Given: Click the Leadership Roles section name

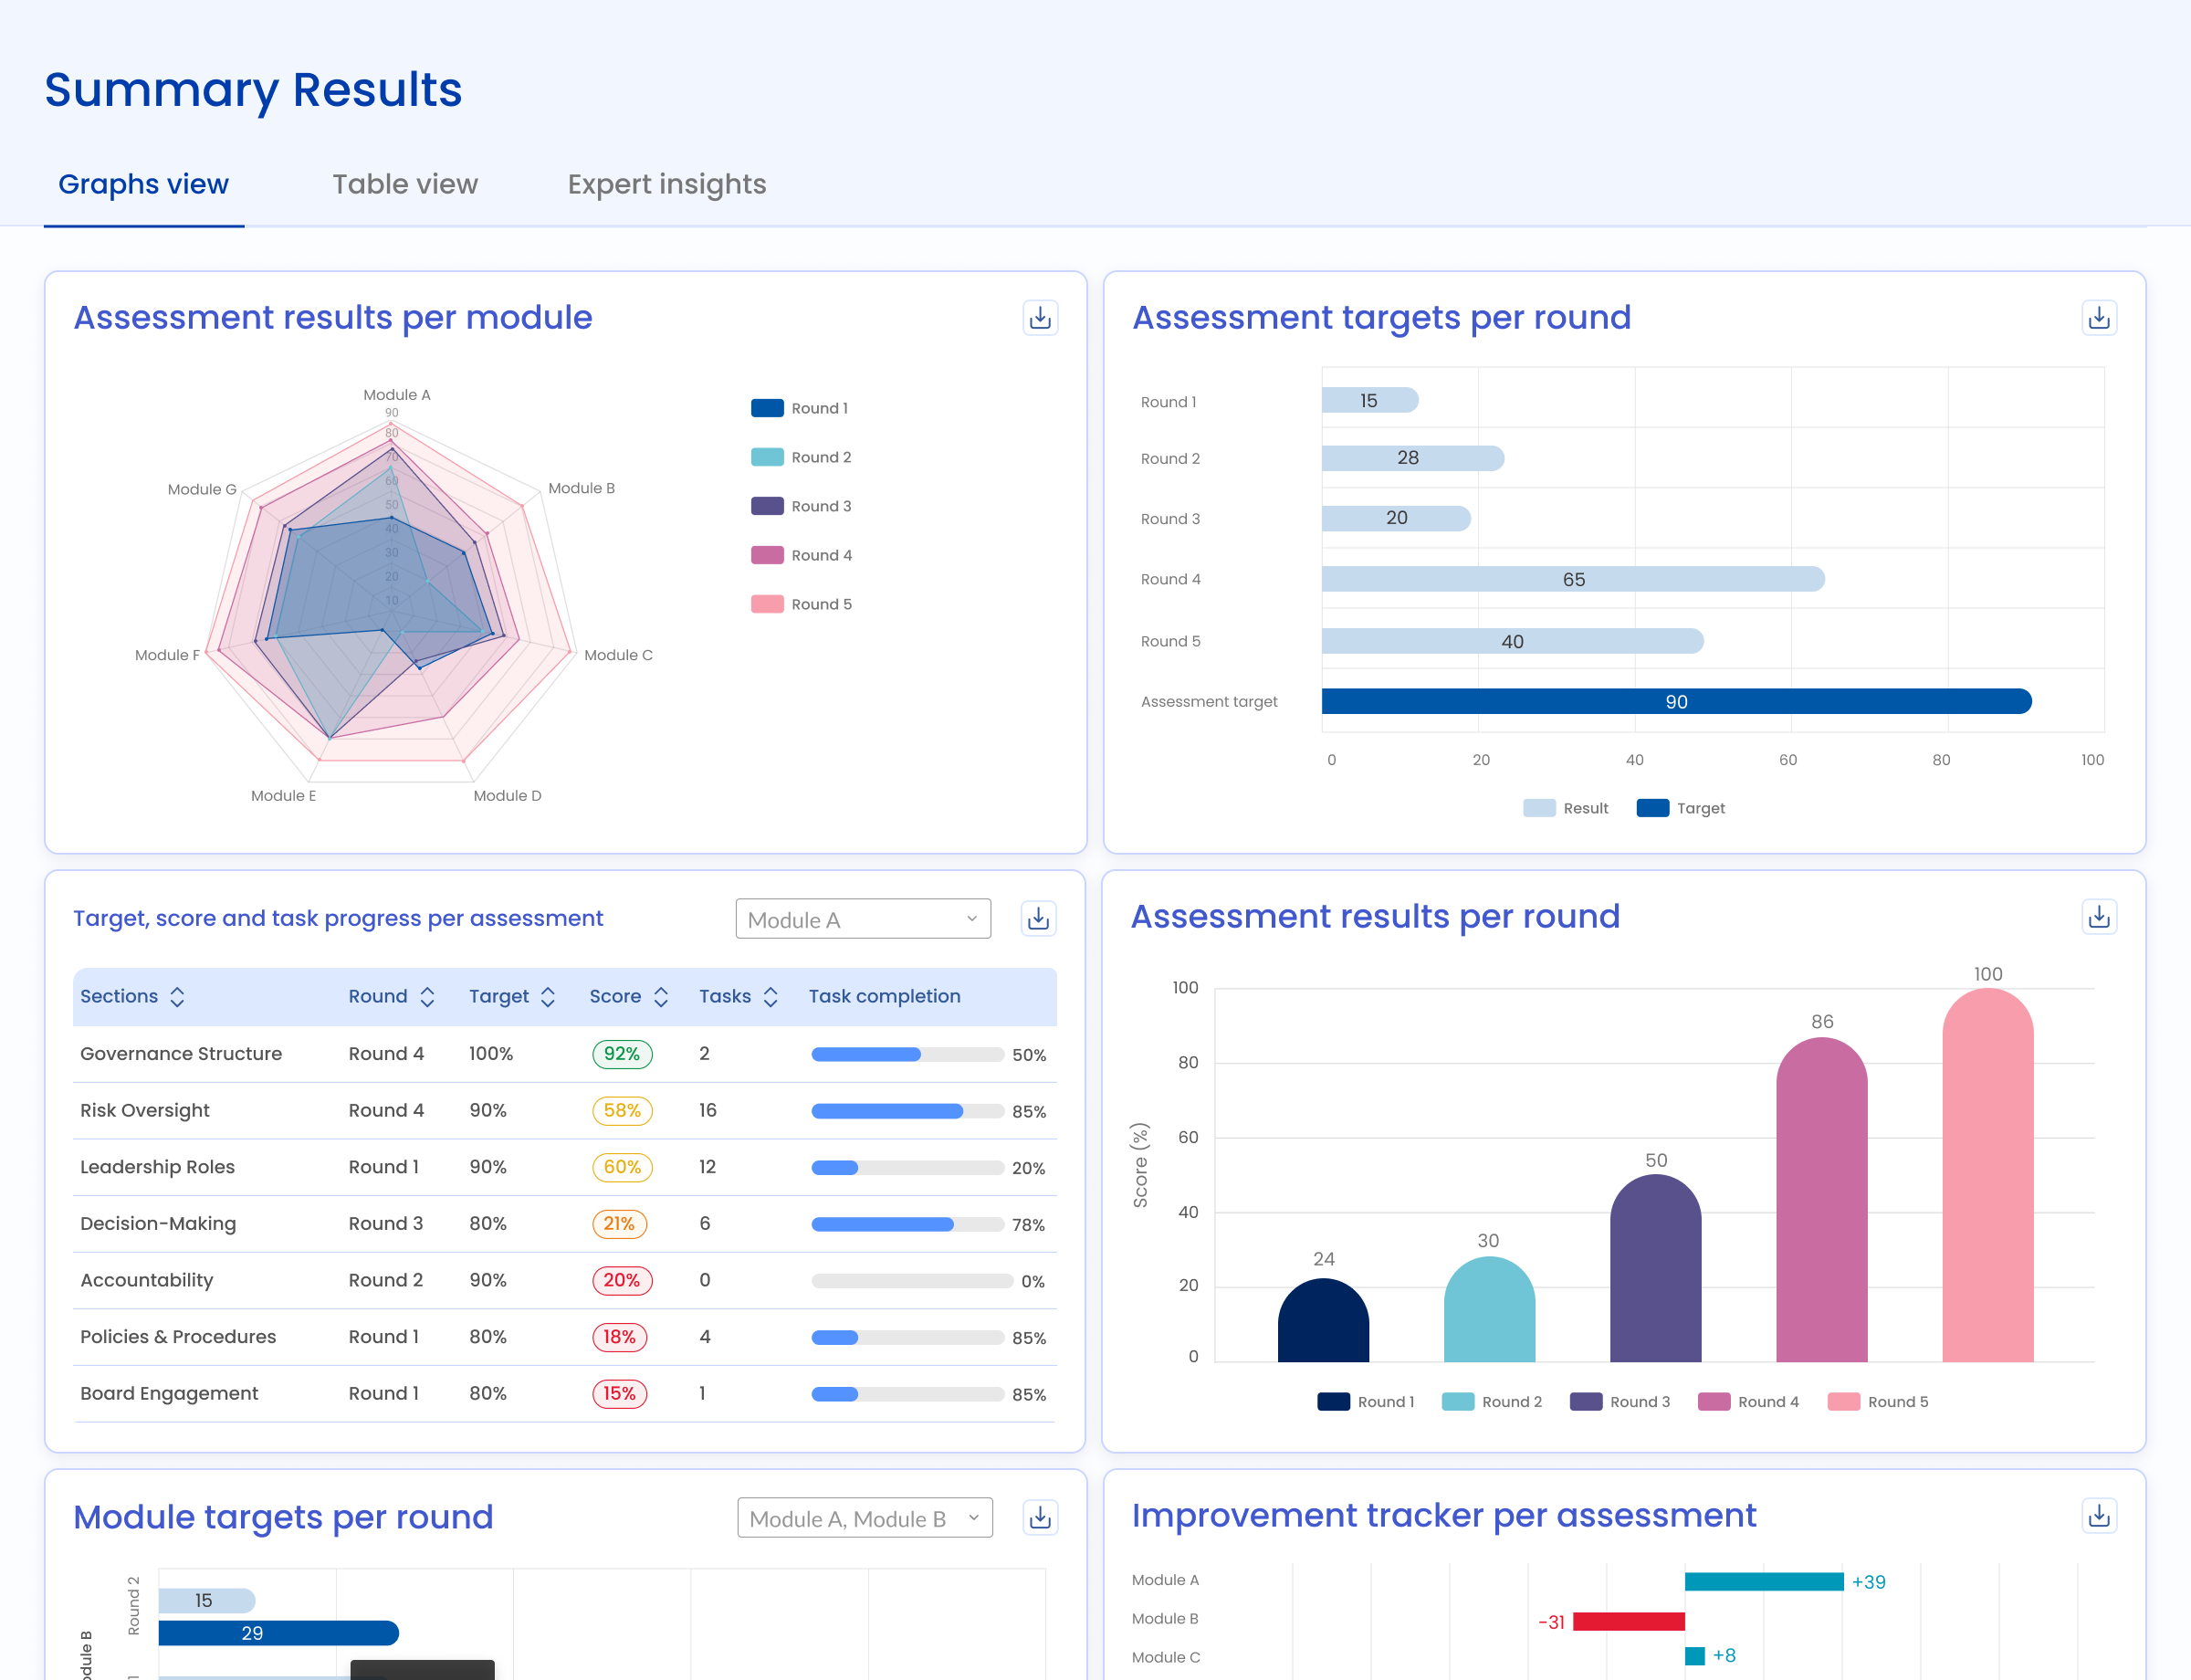Looking at the screenshot, I should [157, 1167].
